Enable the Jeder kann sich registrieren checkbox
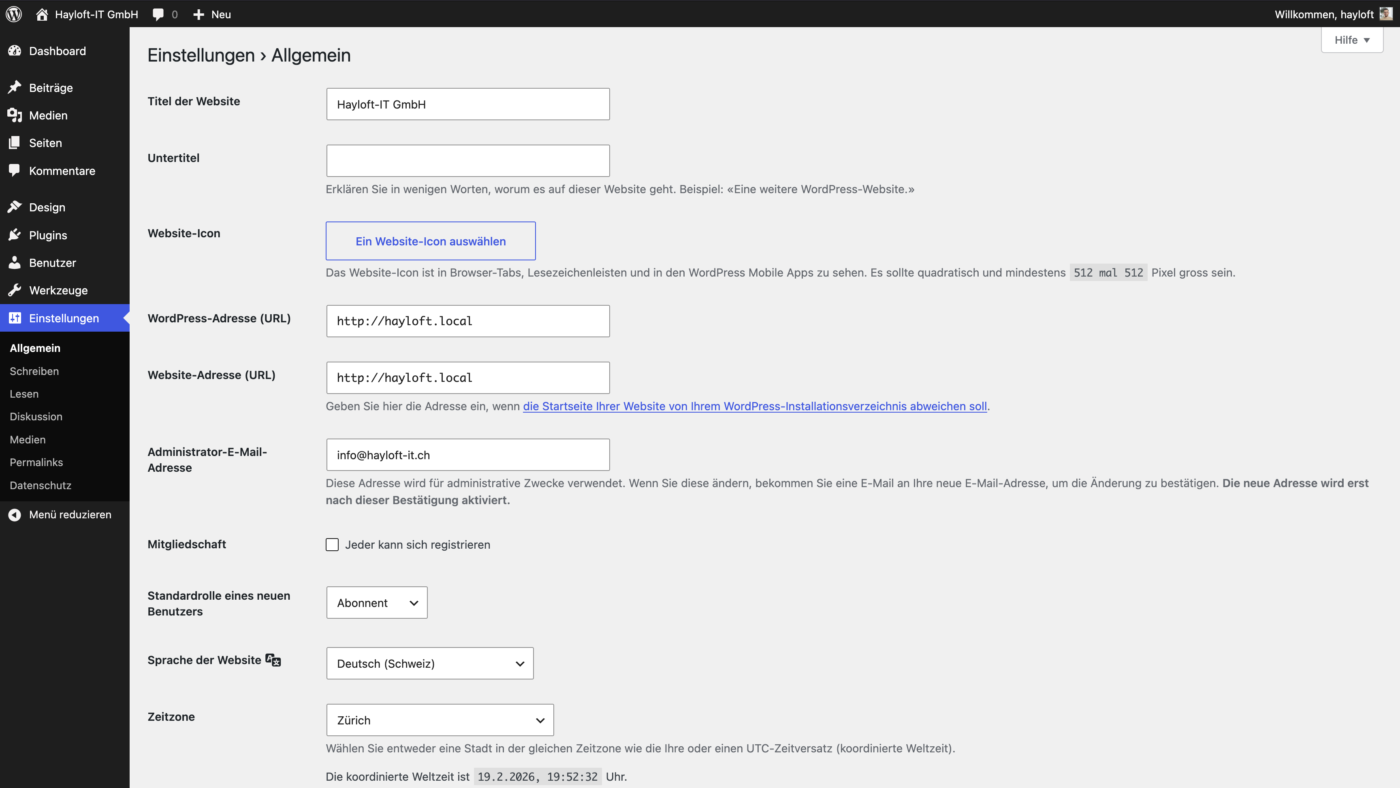 point(332,545)
